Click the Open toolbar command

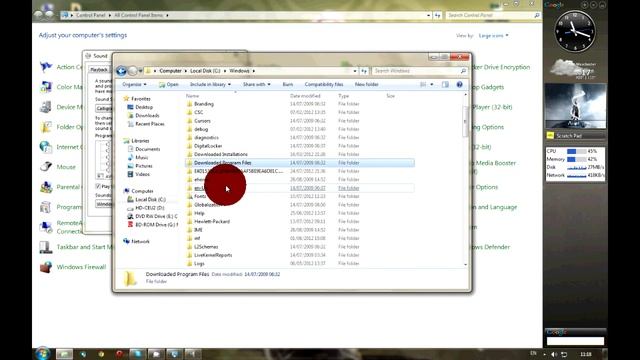click(x=169, y=84)
